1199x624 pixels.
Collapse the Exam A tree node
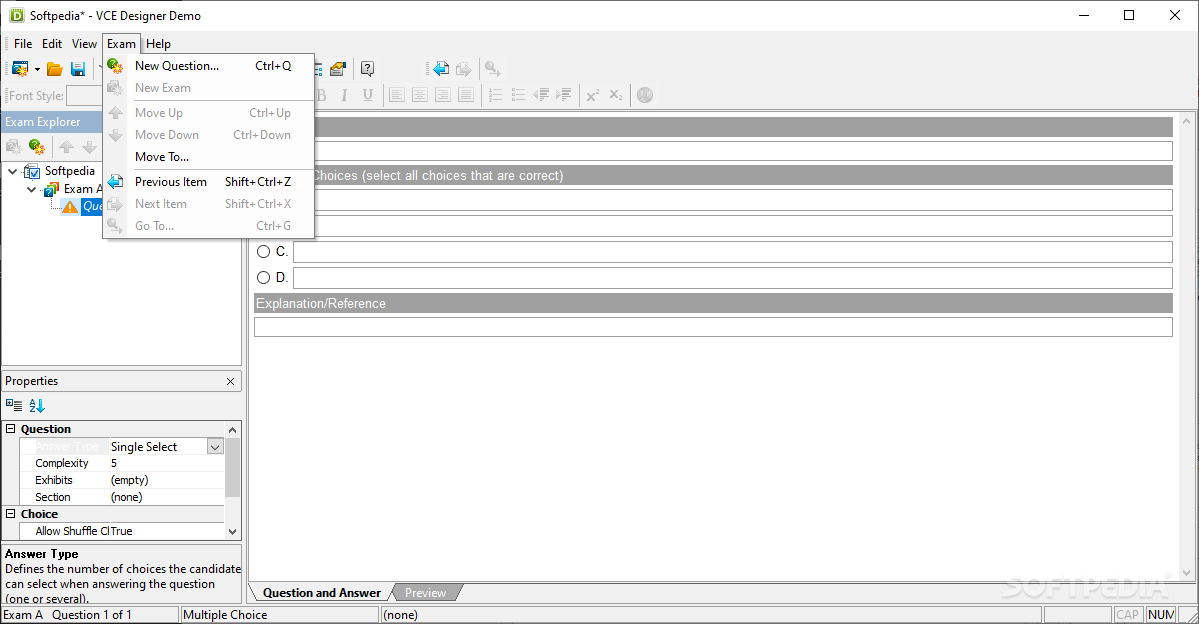pos(31,189)
